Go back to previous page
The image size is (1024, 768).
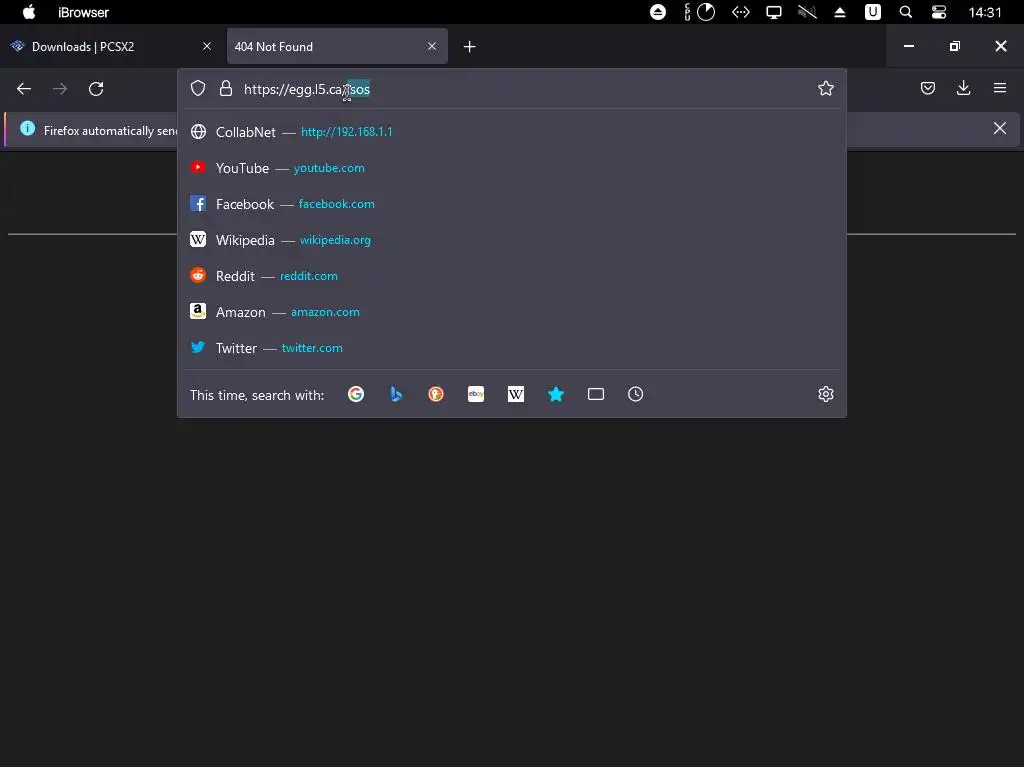pos(24,89)
